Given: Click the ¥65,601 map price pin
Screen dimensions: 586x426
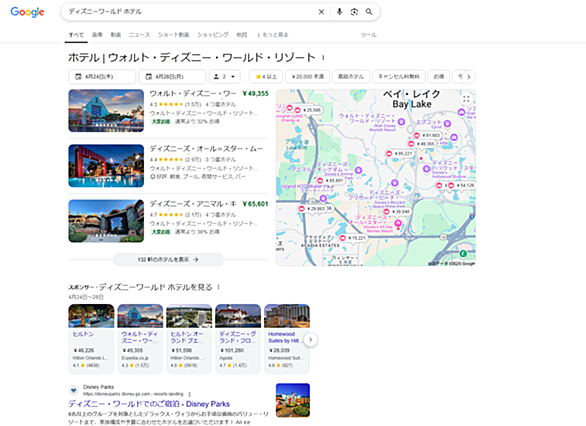Looking at the screenshot, I should click(330, 180).
